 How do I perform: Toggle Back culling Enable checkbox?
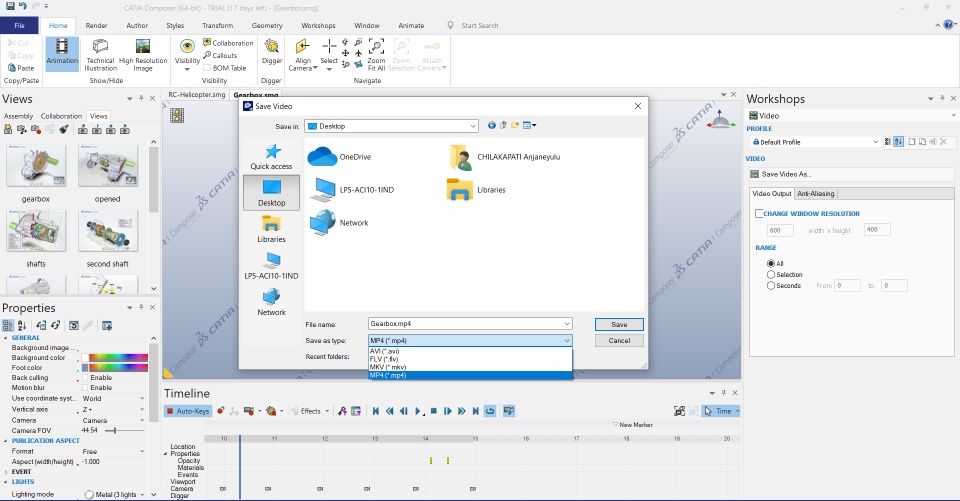coord(85,378)
